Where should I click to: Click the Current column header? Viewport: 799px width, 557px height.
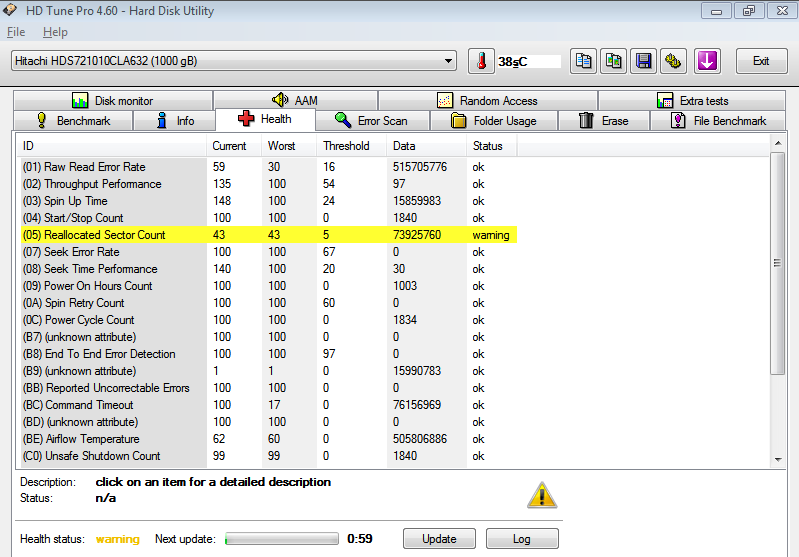(234, 146)
